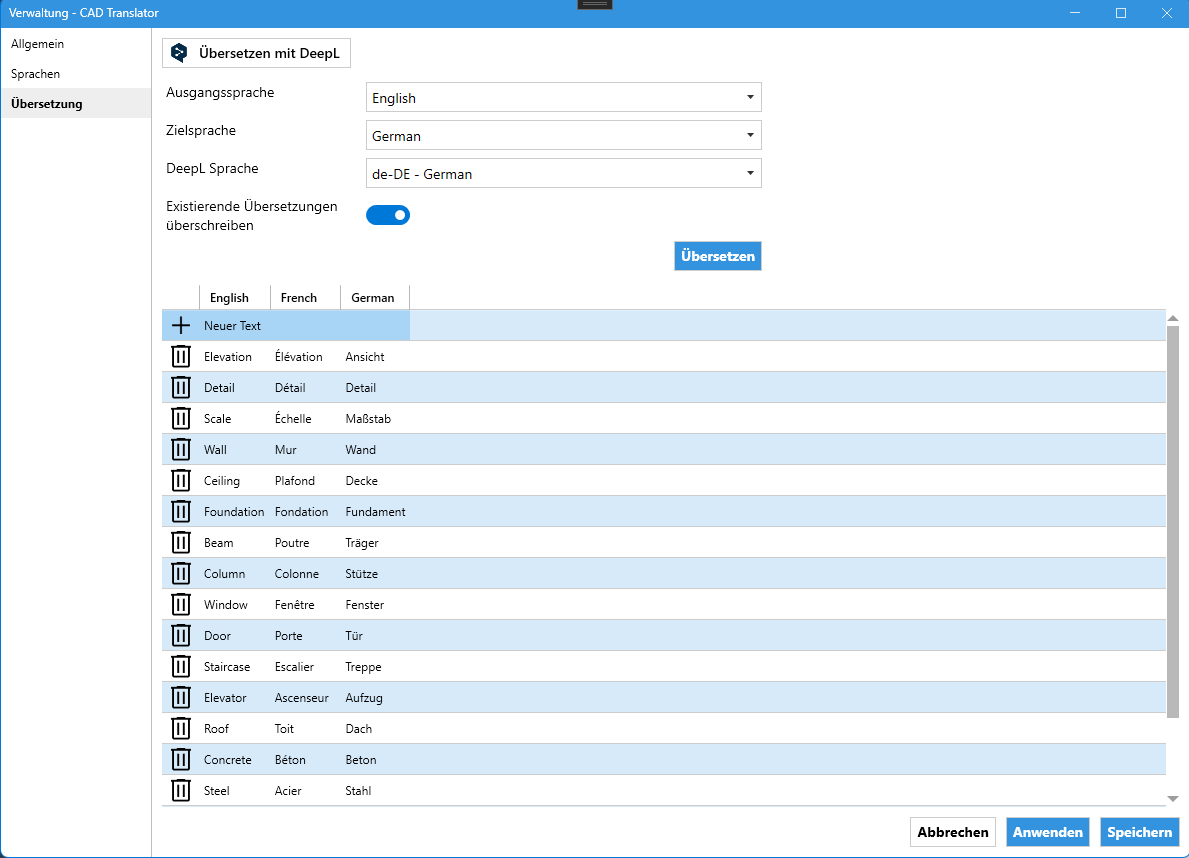Click the Speichern button
The height and width of the screenshot is (858, 1189).
click(1139, 832)
